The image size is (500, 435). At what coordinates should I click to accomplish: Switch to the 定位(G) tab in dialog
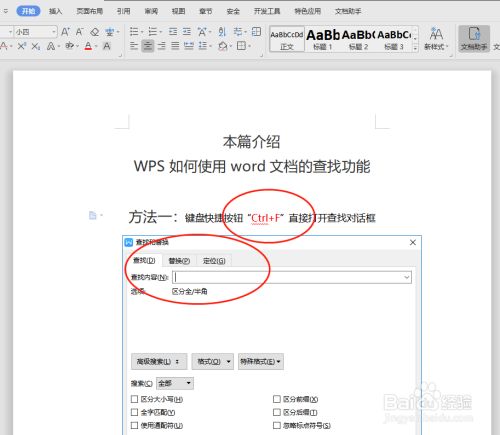214,261
